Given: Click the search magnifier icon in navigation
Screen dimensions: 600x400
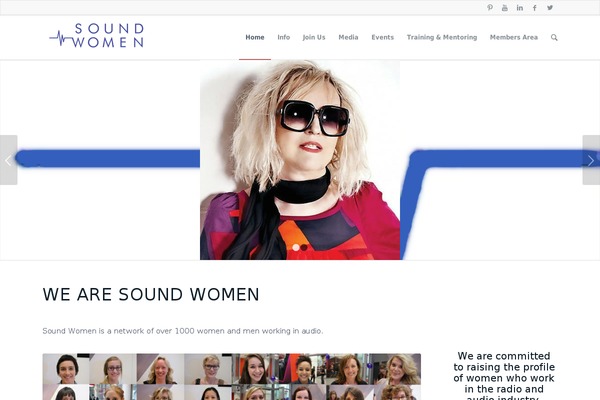Looking at the screenshot, I should [x=554, y=37].
